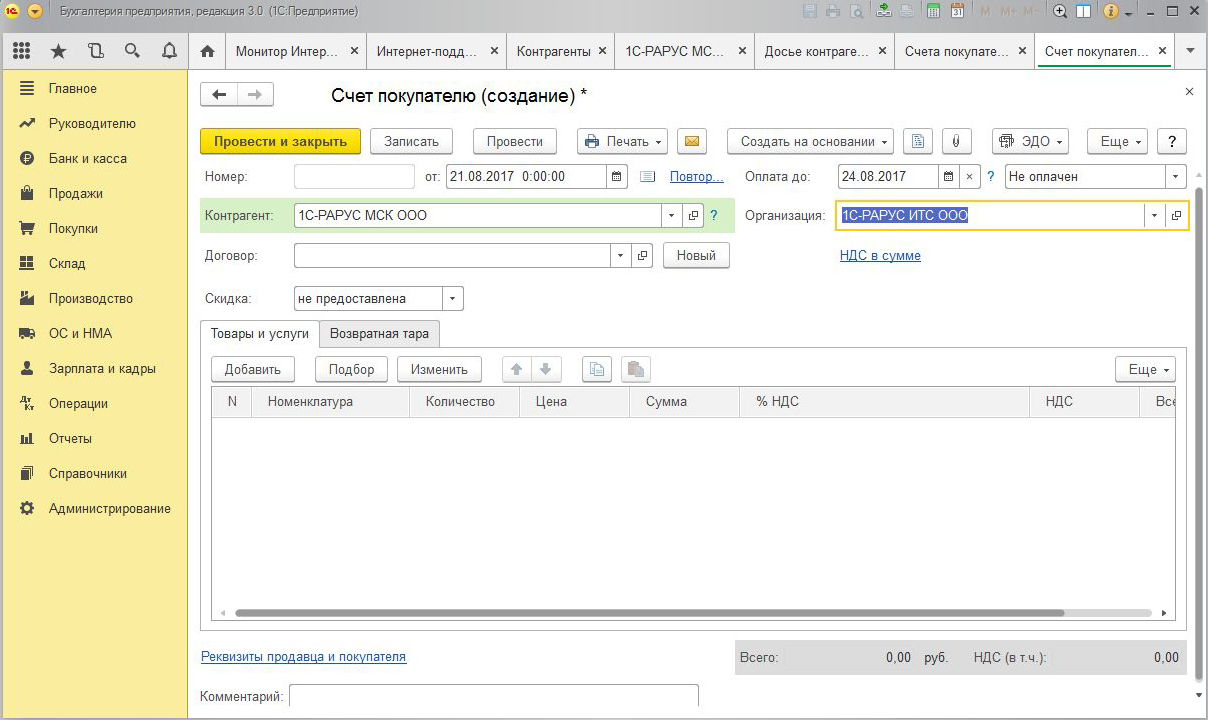Navigate forward with the right arrow
Image resolution: width=1208 pixels, height=720 pixels.
tap(255, 94)
